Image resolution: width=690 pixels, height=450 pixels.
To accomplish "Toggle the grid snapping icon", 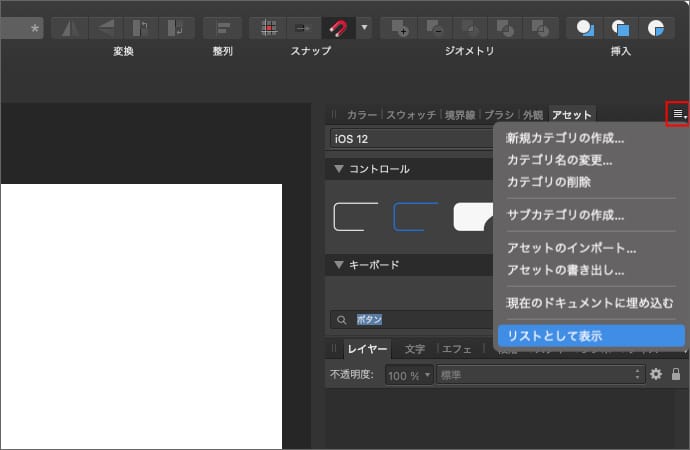I will click(x=268, y=27).
